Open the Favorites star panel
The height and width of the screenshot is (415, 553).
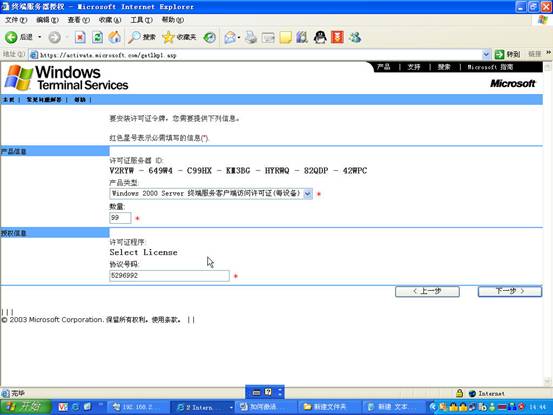coord(179,37)
